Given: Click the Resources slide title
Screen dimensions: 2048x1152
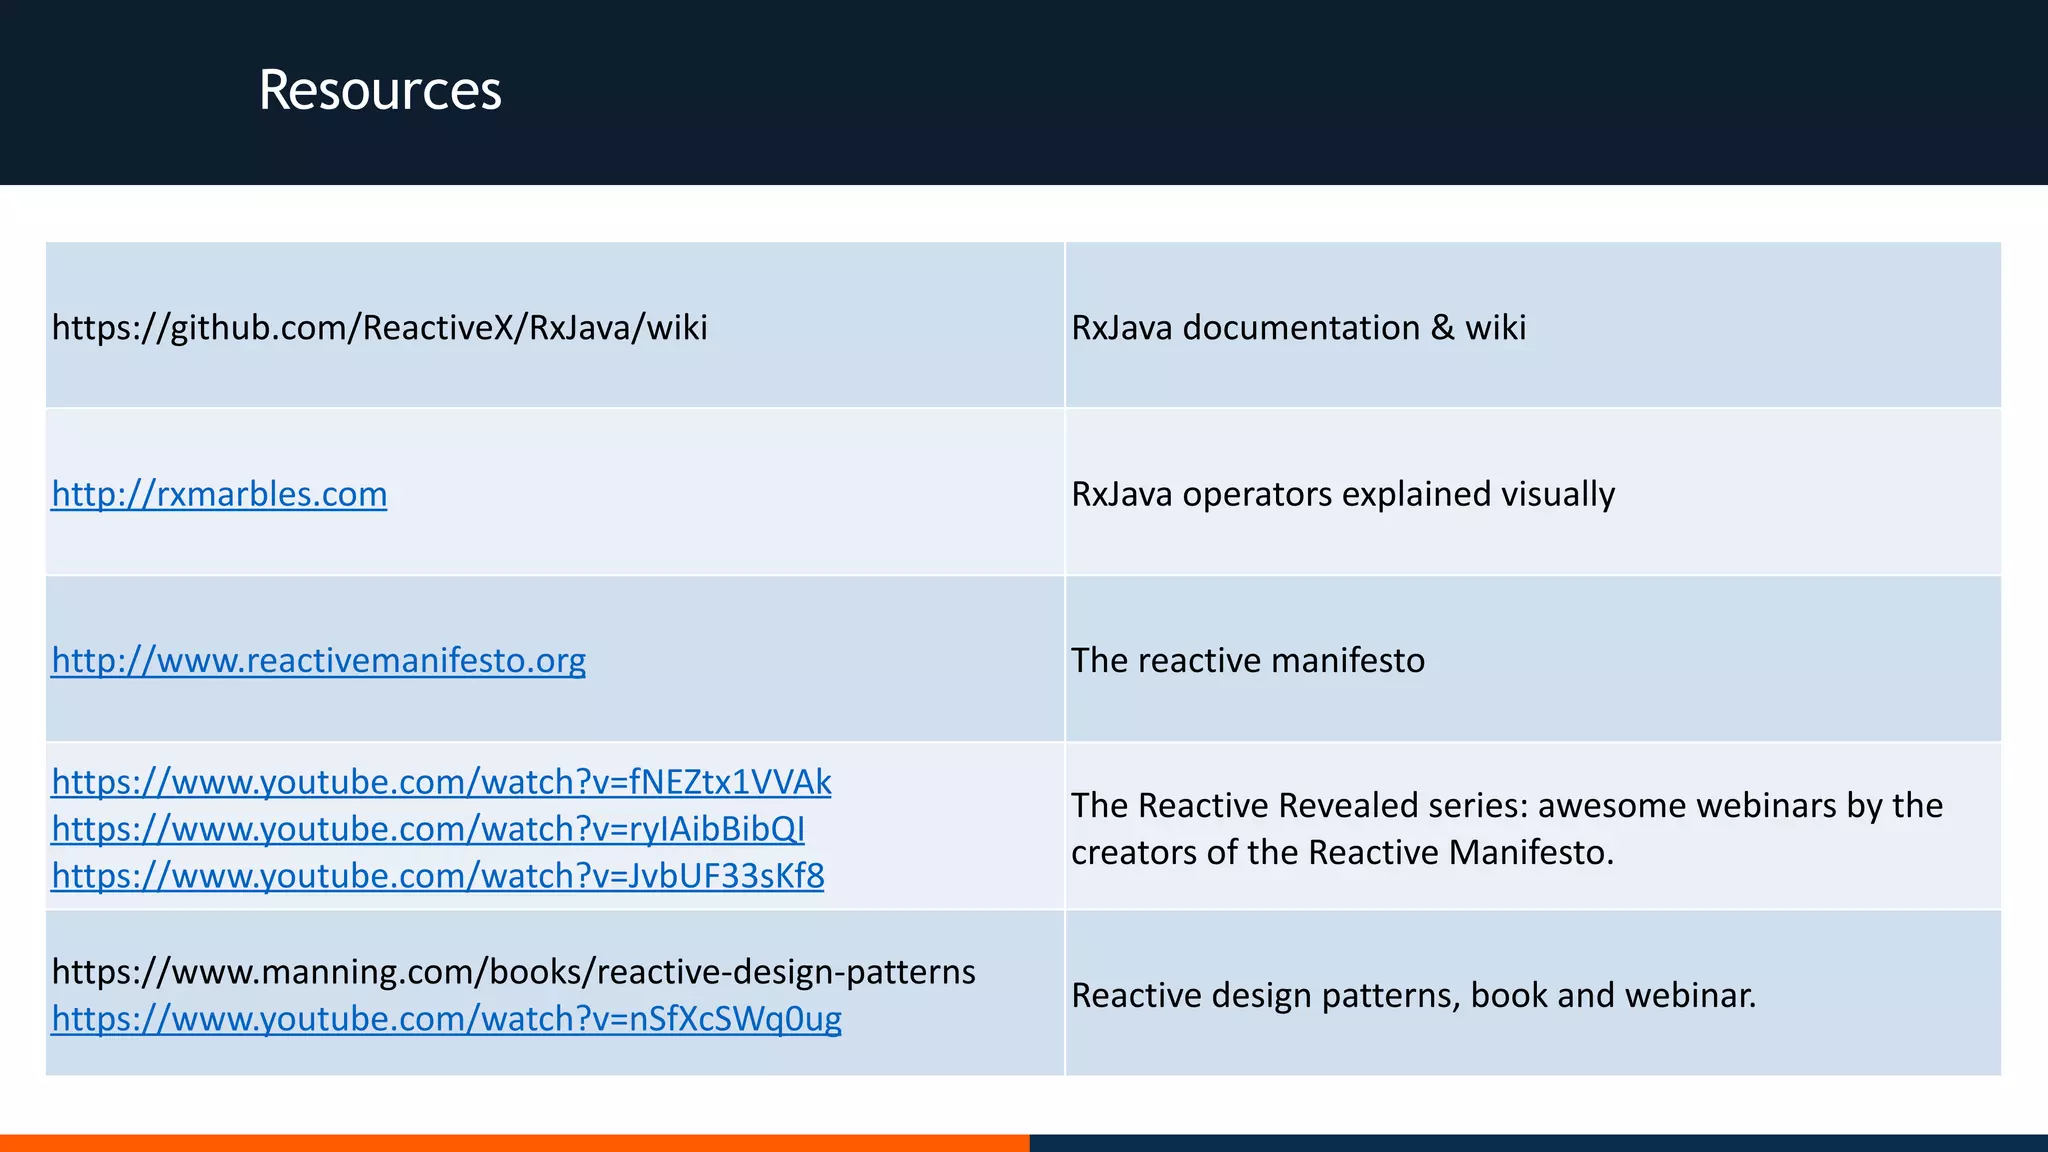Looking at the screenshot, I should tap(380, 90).
